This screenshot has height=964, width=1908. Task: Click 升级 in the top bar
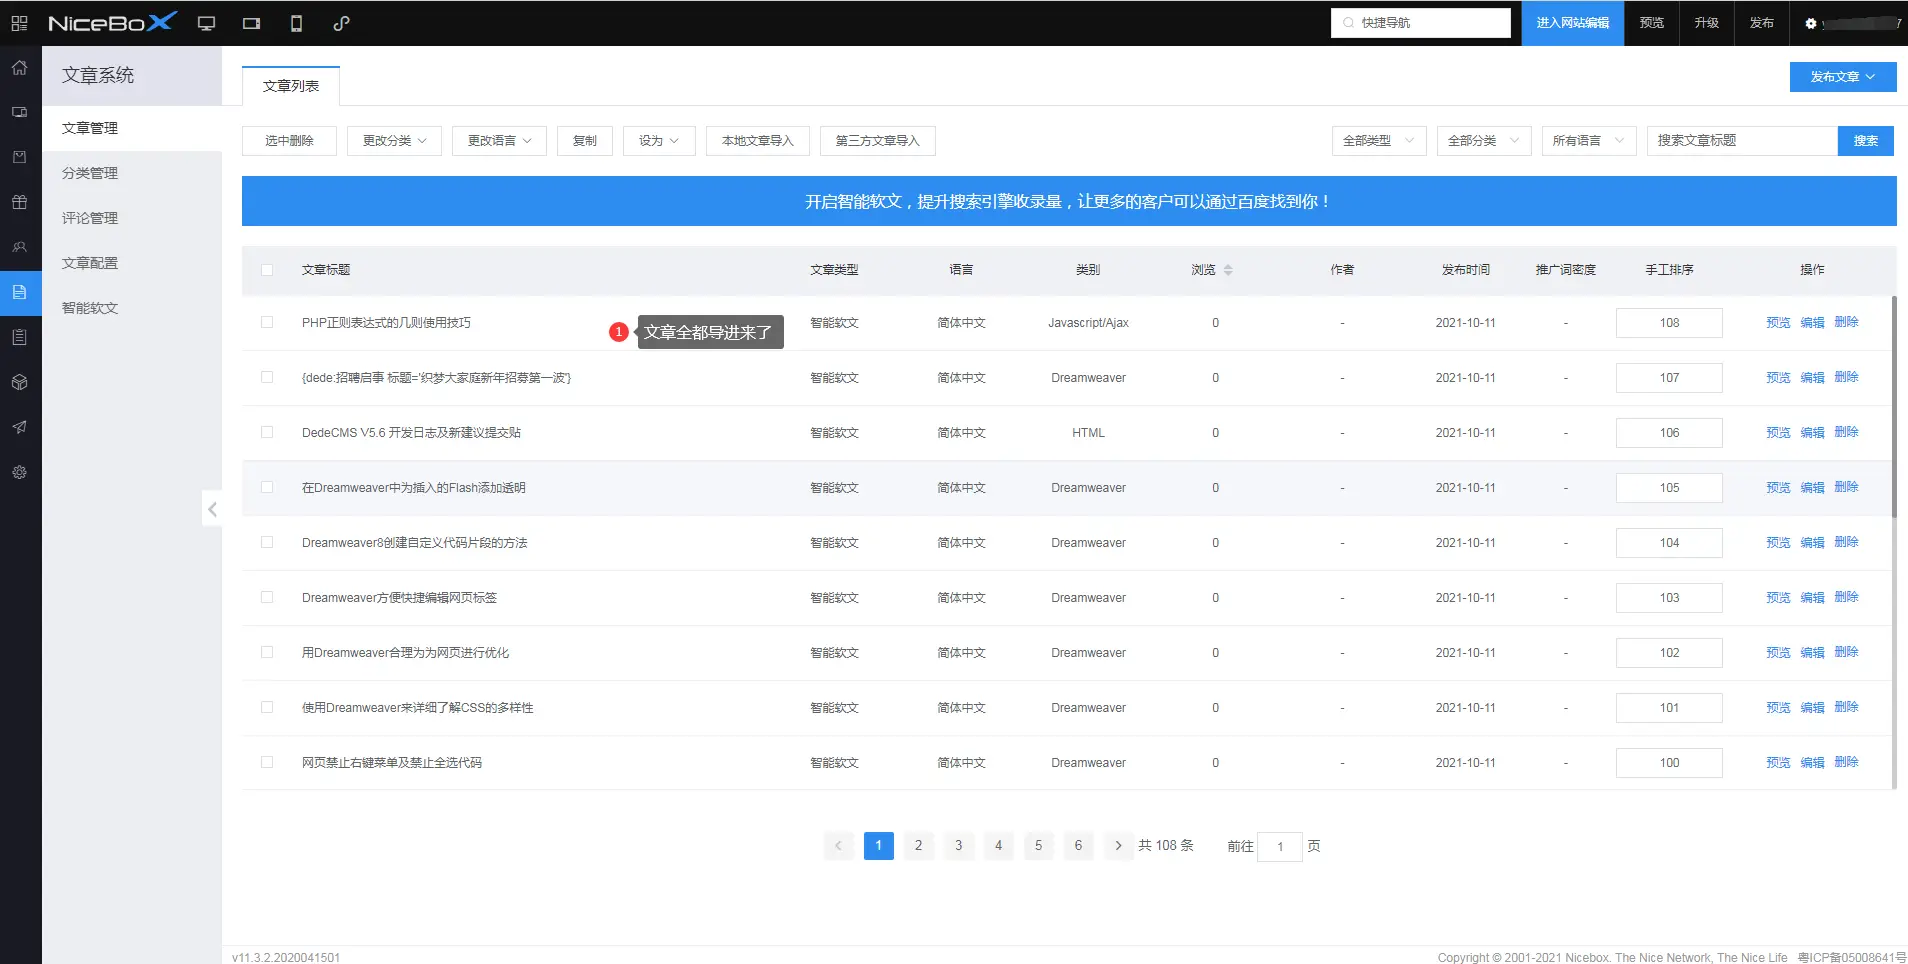pos(1707,23)
